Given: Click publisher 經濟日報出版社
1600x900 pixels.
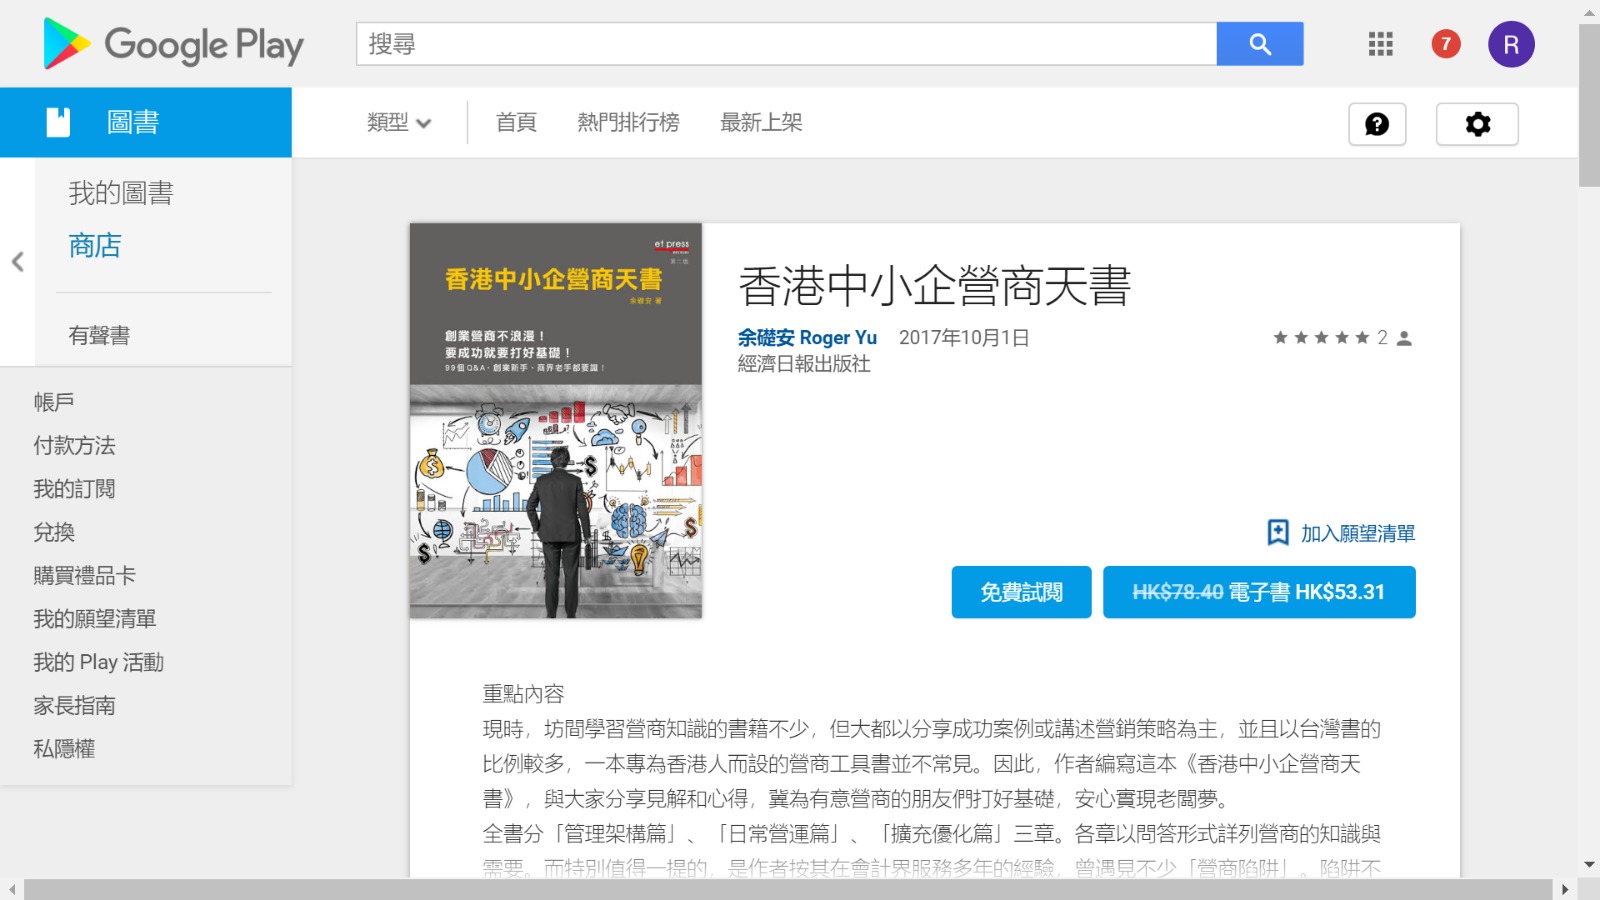Looking at the screenshot, I should (804, 364).
